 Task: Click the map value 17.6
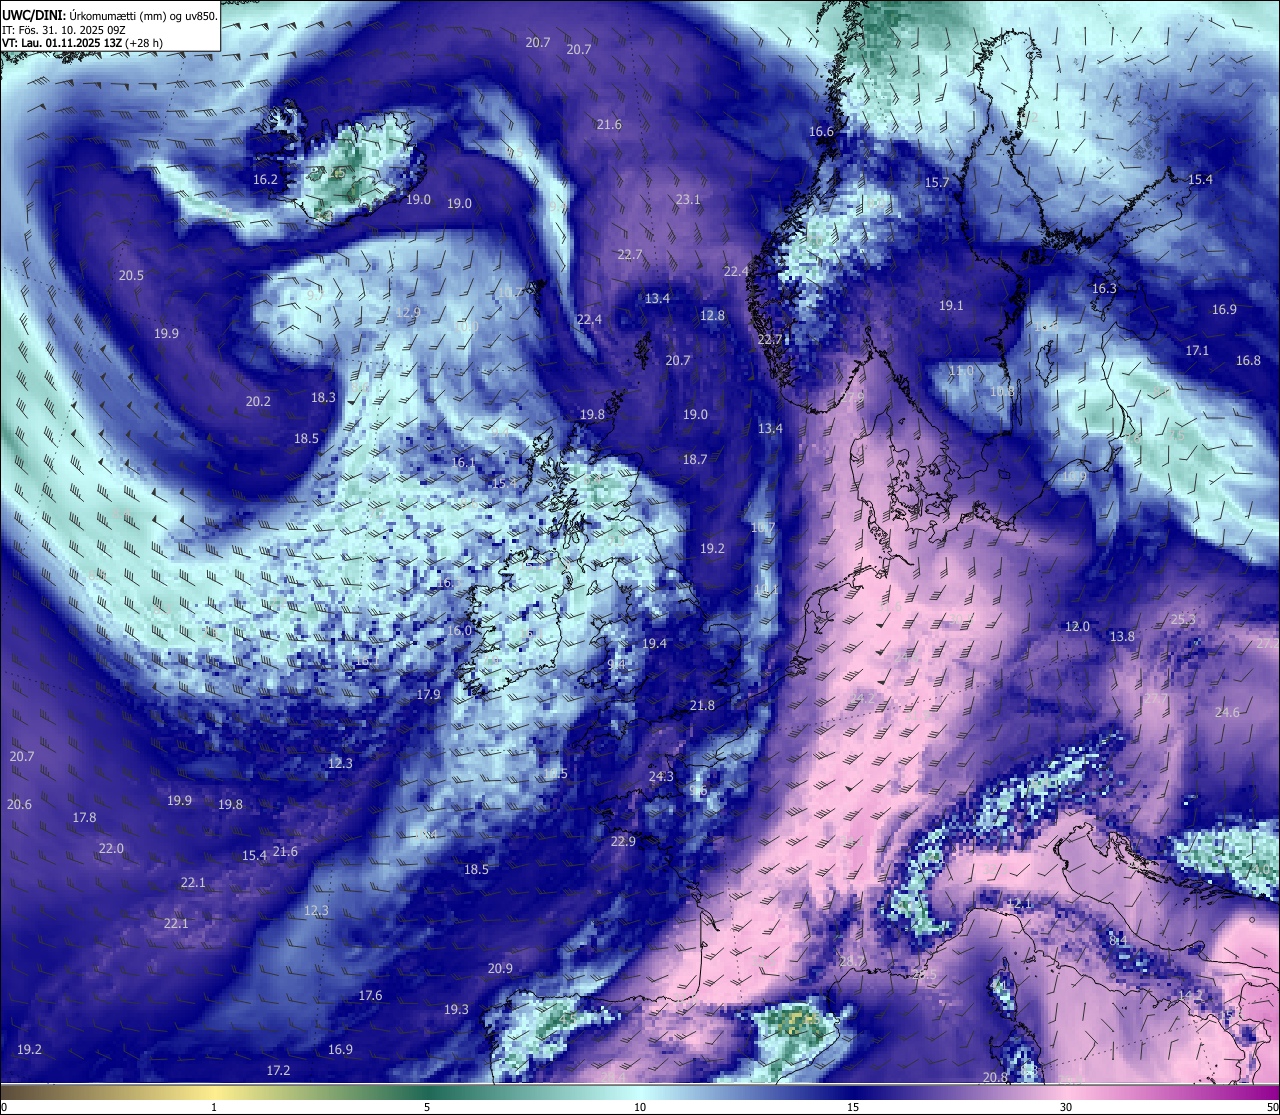(370, 996)
